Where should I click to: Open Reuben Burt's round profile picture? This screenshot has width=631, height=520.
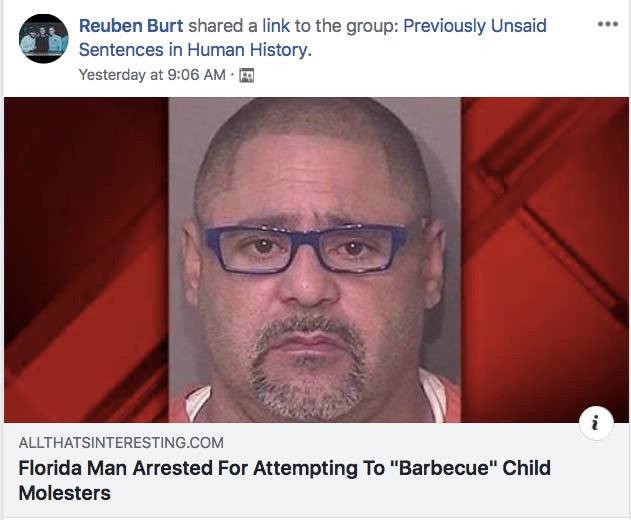[43, 39]
